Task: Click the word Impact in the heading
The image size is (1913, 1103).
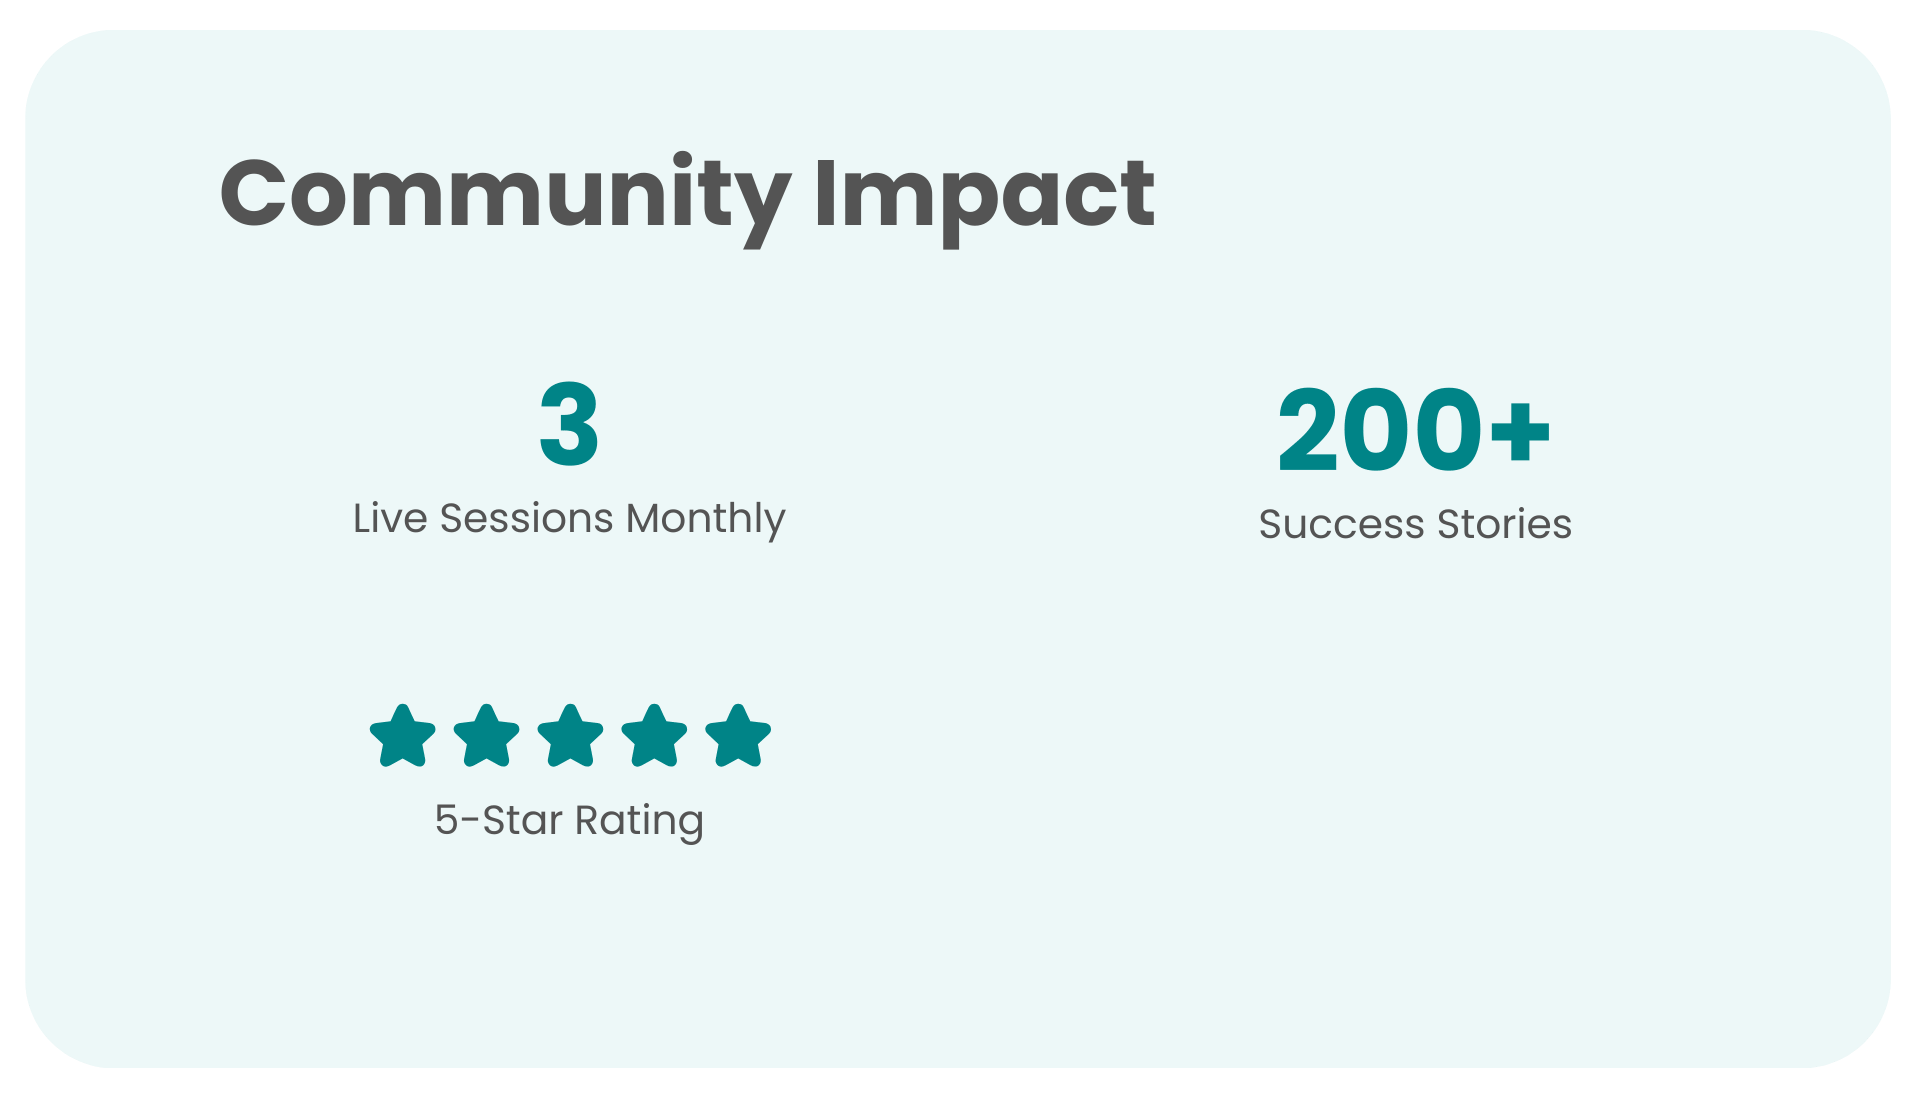Action: click(x=985, y=198)
